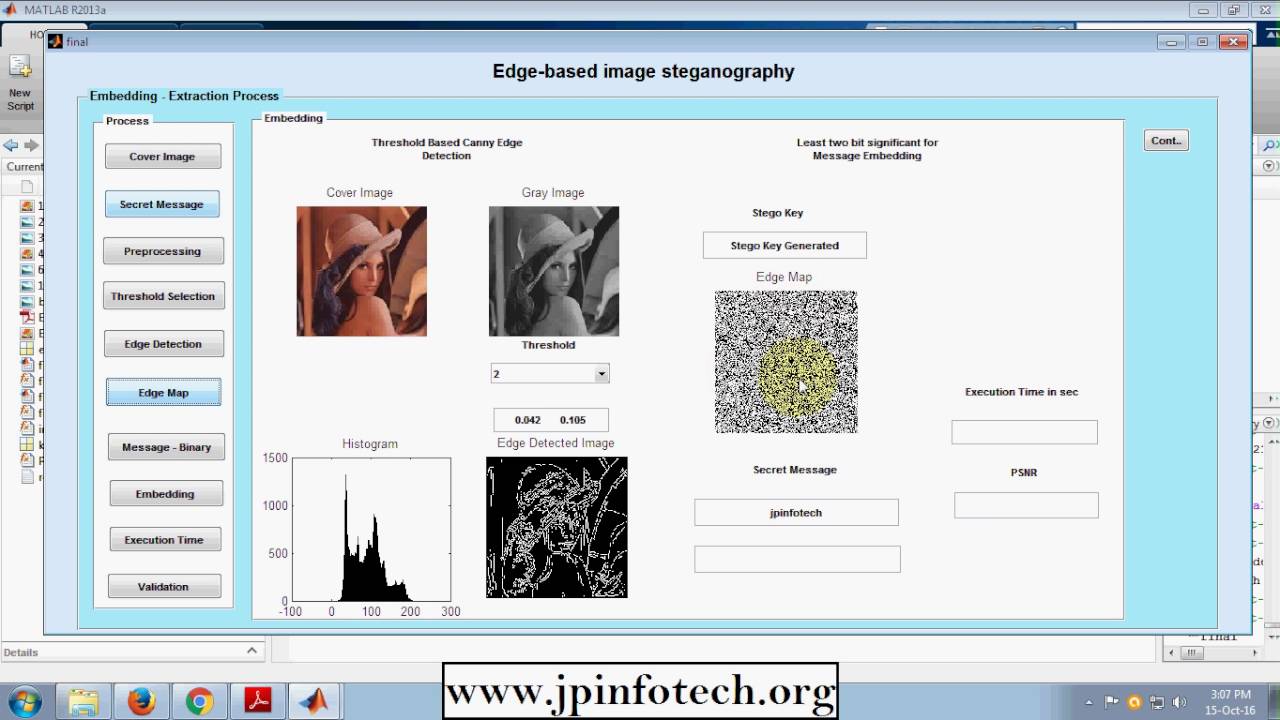Open Adobe Reader from the taskbar
The width and height of the screenshot is (1280, 720).
click(258, 702)
